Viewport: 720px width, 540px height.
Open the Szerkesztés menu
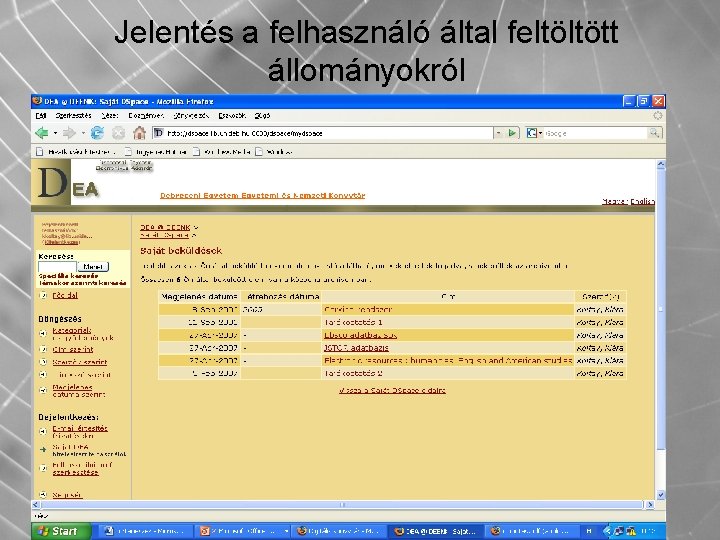[x=73, y=116]
